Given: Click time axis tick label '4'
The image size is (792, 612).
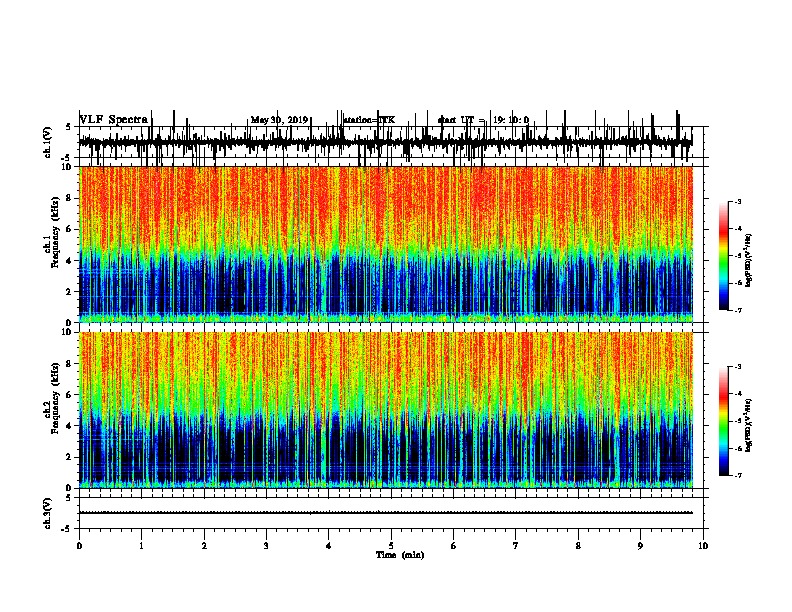Looking at the screenshot, I should click(329, 546).
